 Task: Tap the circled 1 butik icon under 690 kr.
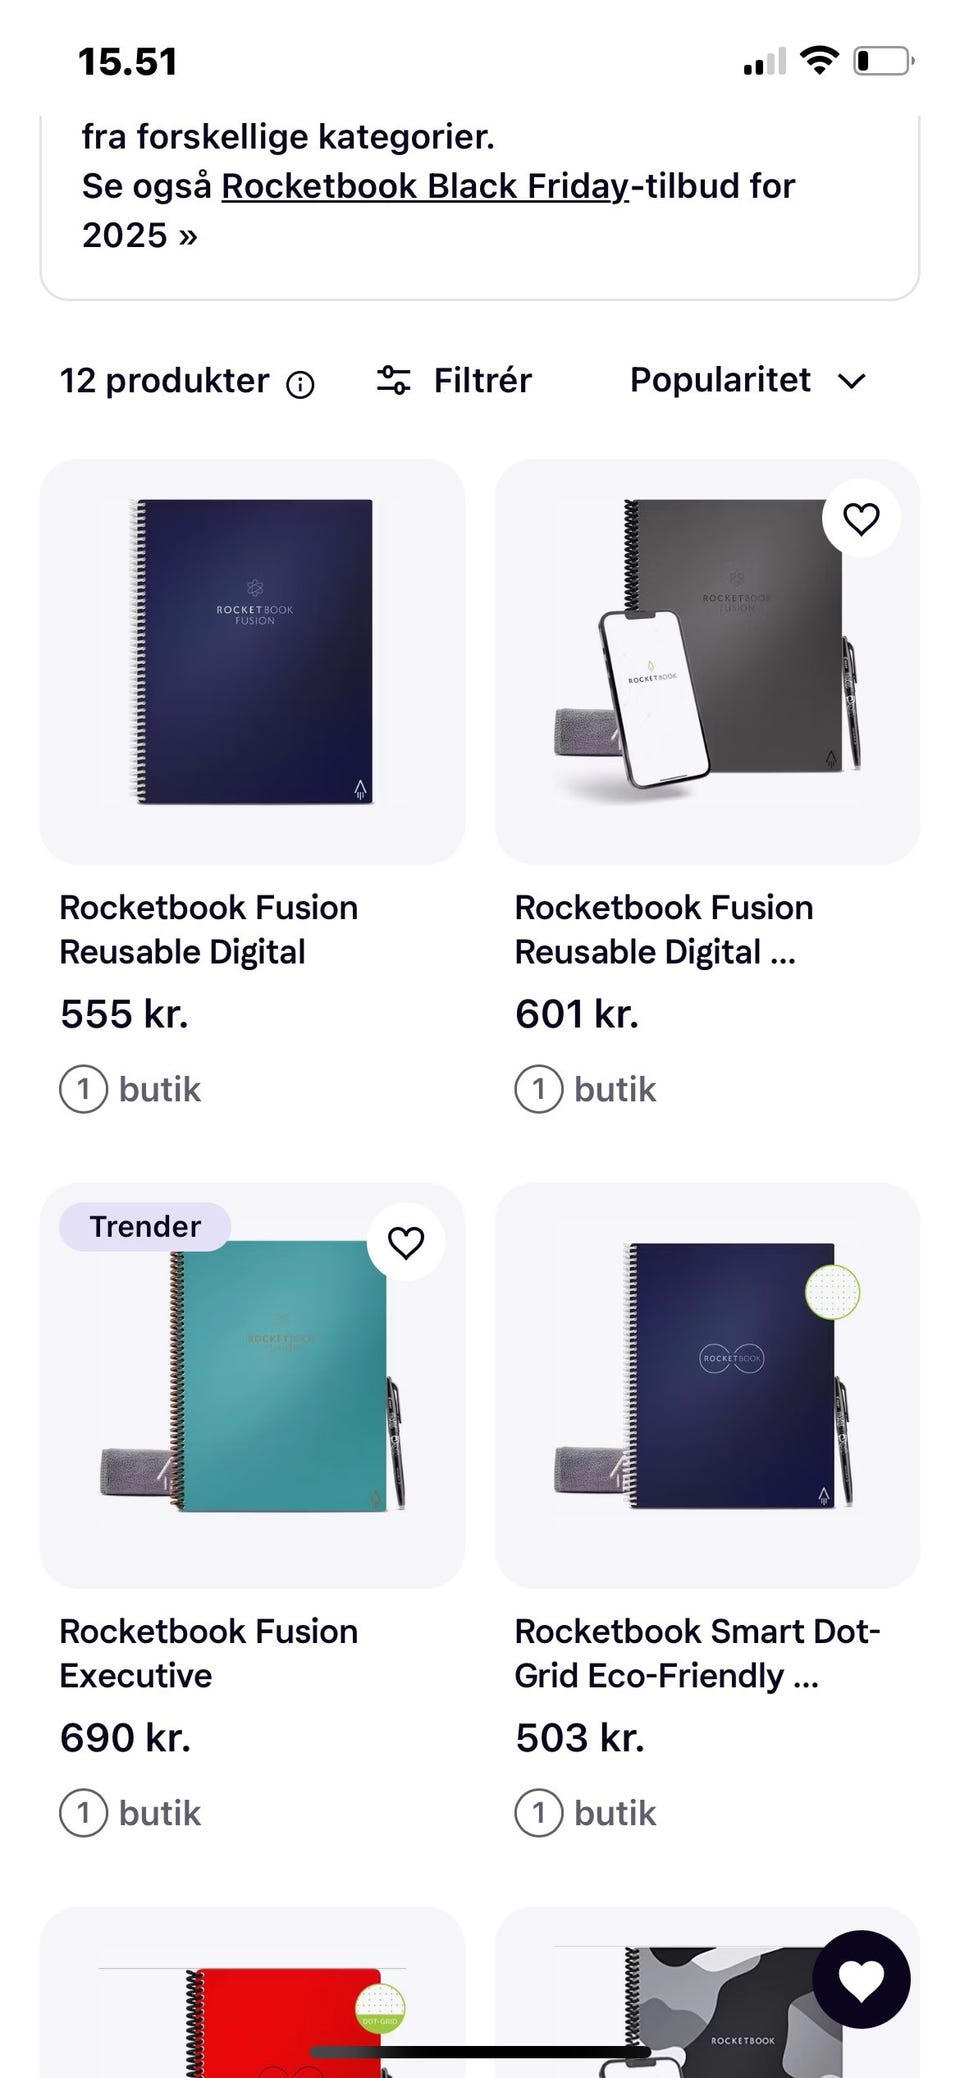click(83, 1813)
